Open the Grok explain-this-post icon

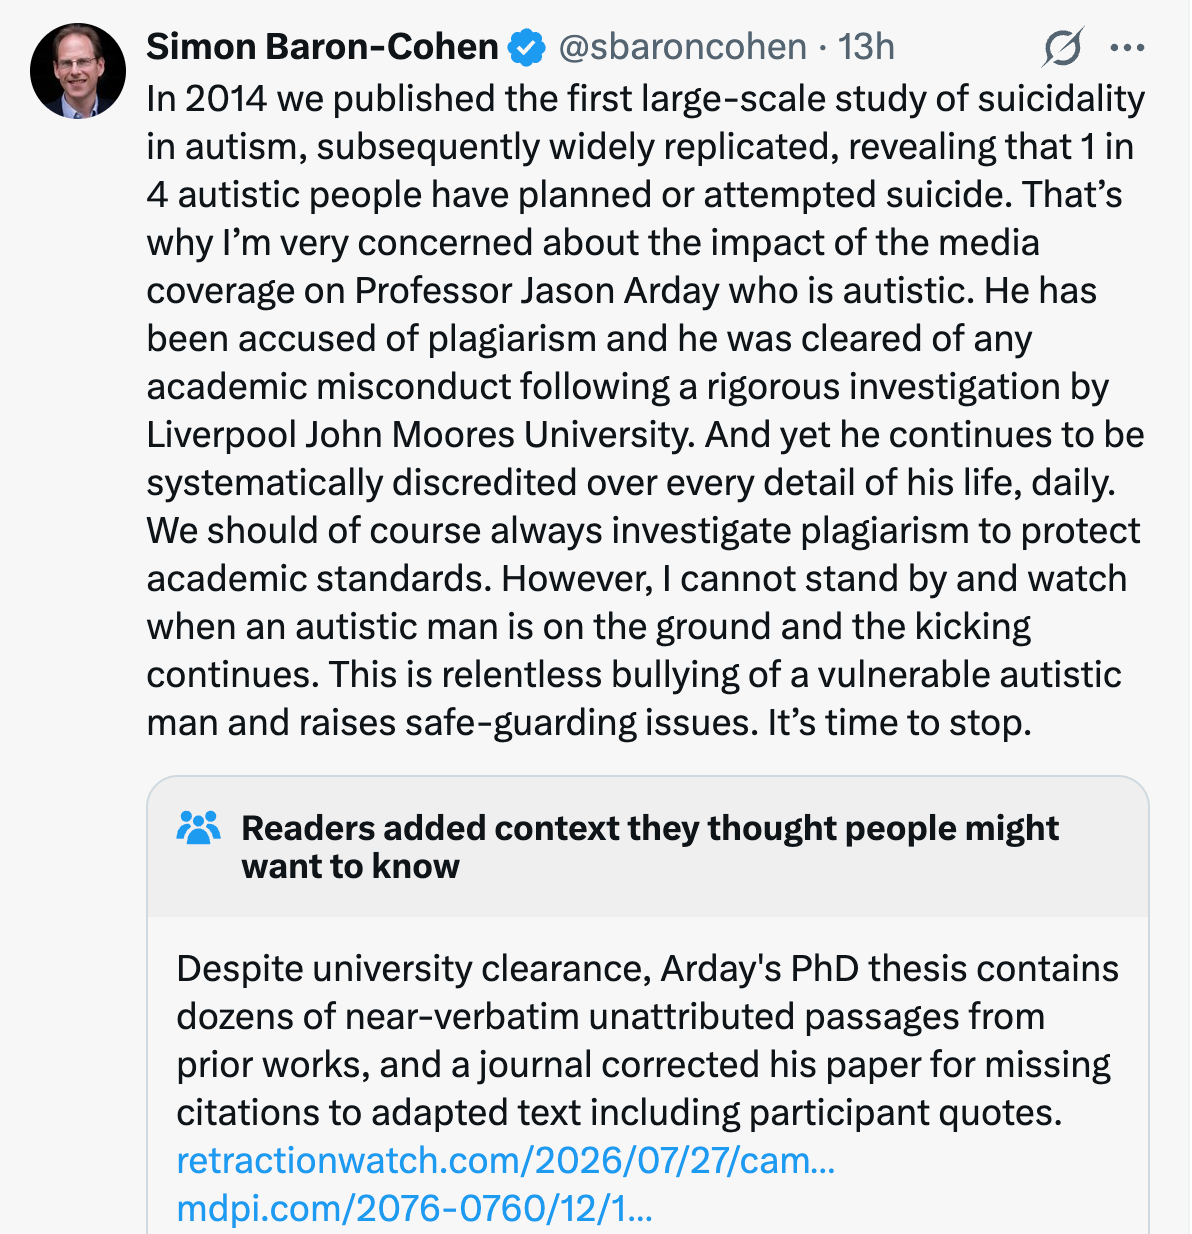[x=1063, y=47]
